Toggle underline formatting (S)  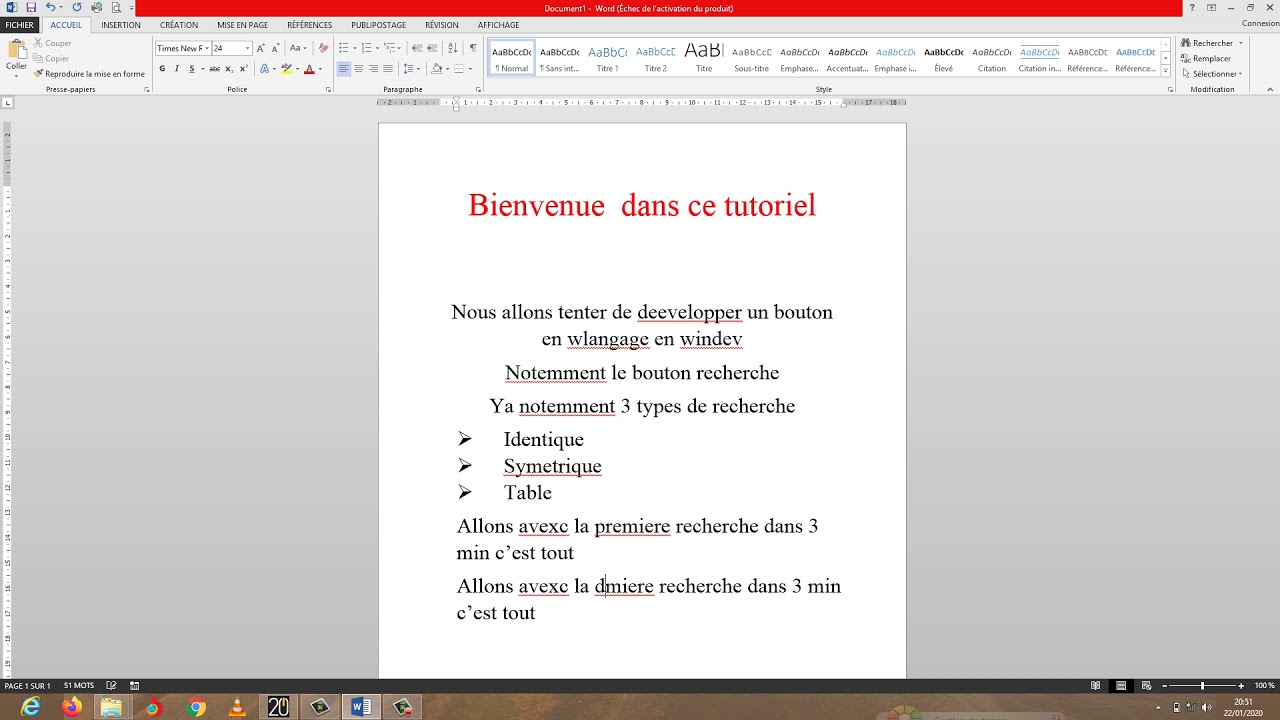point(192,69)
